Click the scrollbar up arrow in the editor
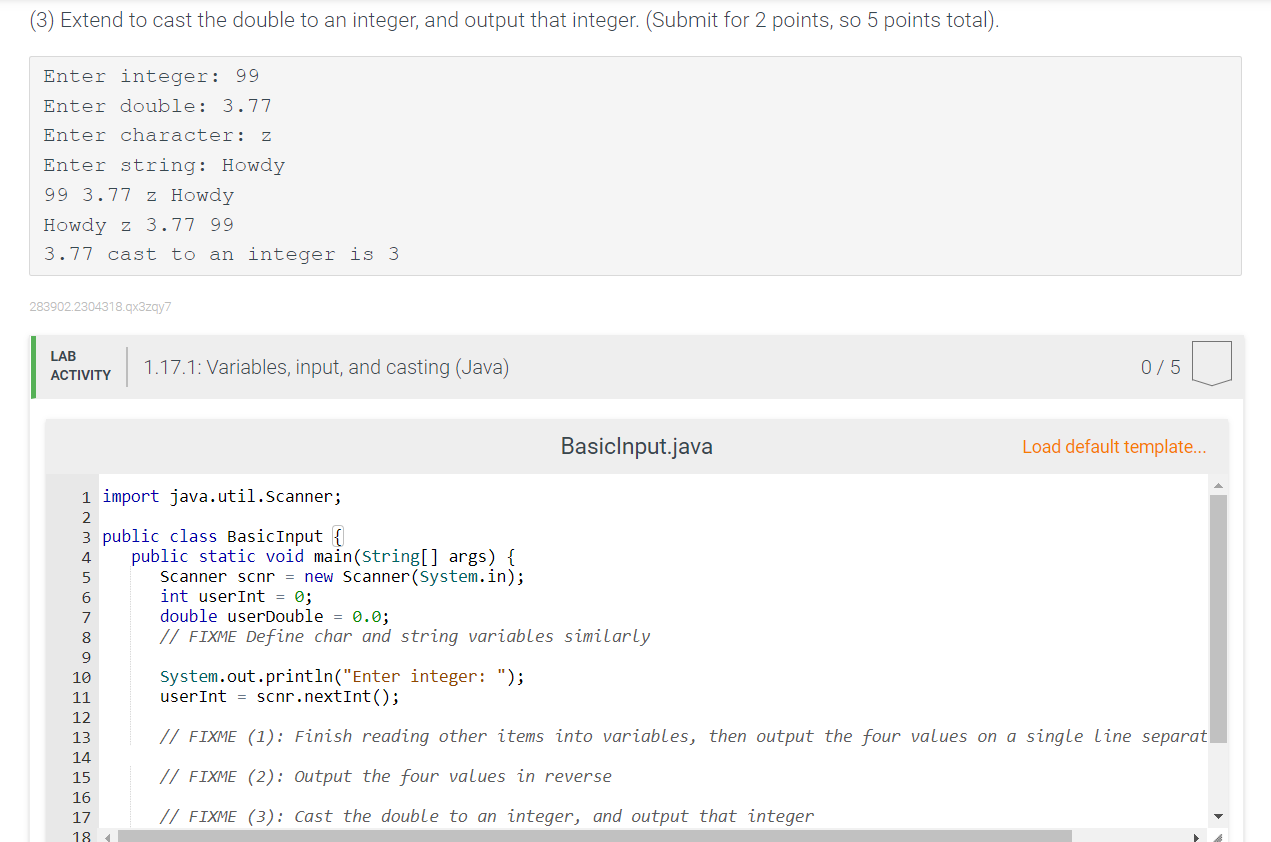This screenshot has height=842, width=1271. [x=1218, y=485]
